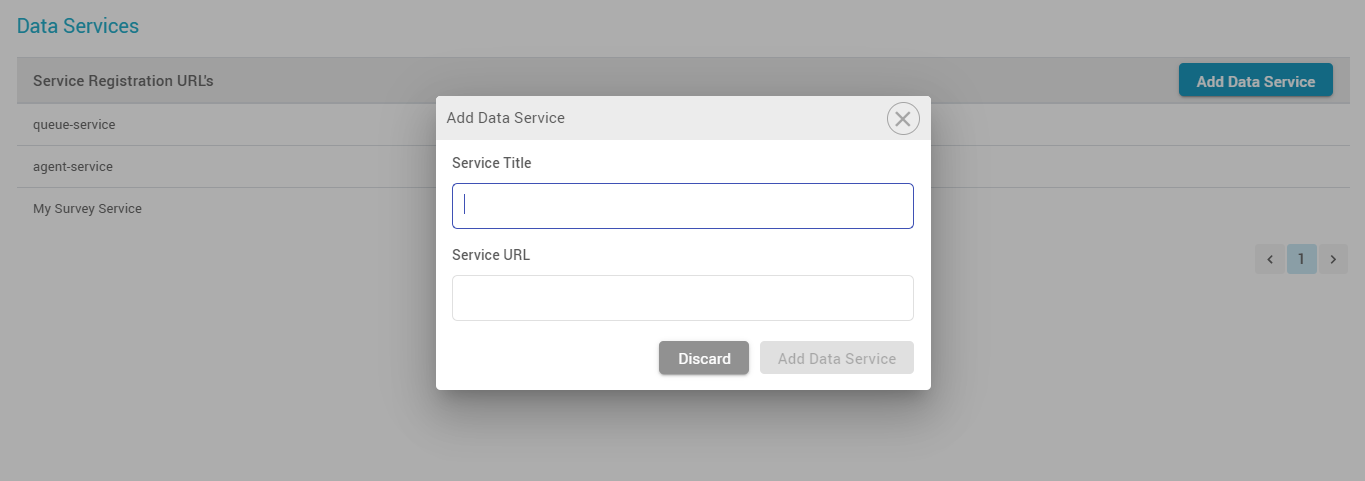
Task: Select page 1 in the pagination
Action: (1301, 259)
